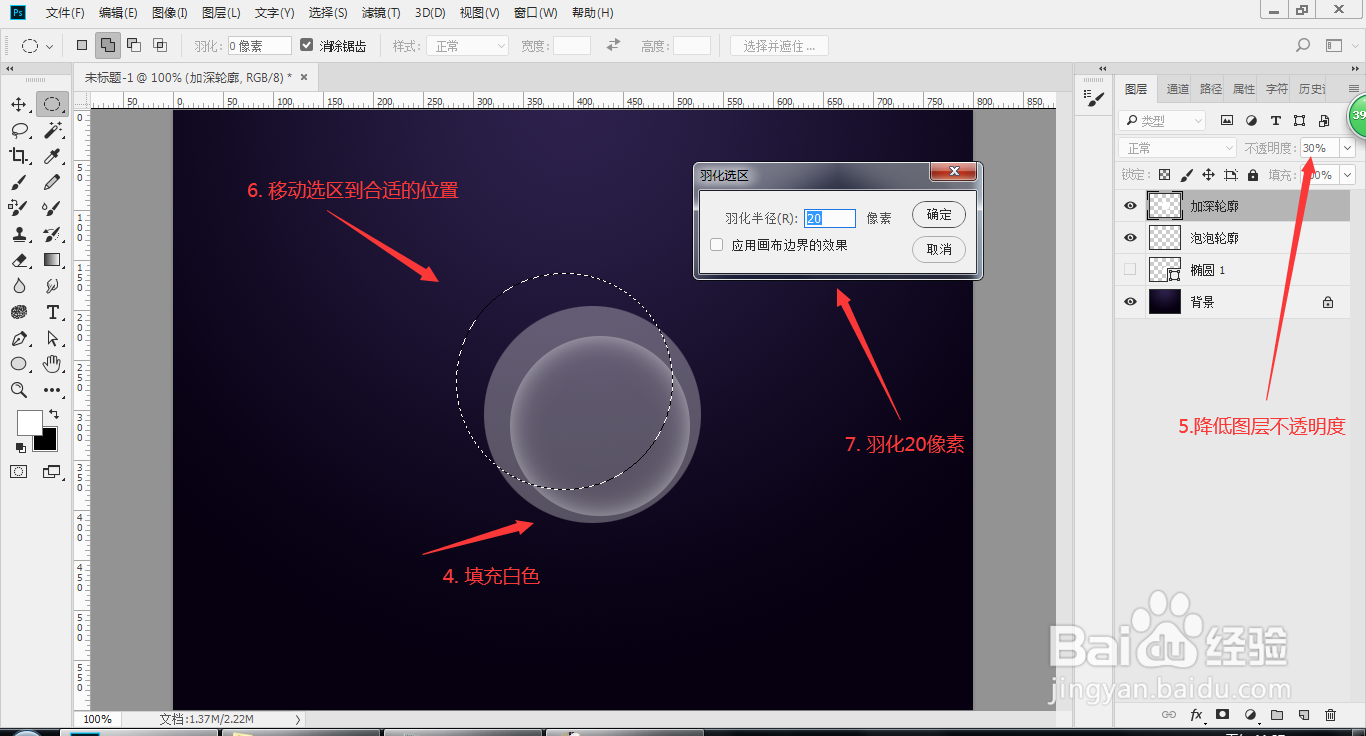Click 确定 in feather dialog
Viewport: 1366px width, 736px height.
(x=939, y=215)
